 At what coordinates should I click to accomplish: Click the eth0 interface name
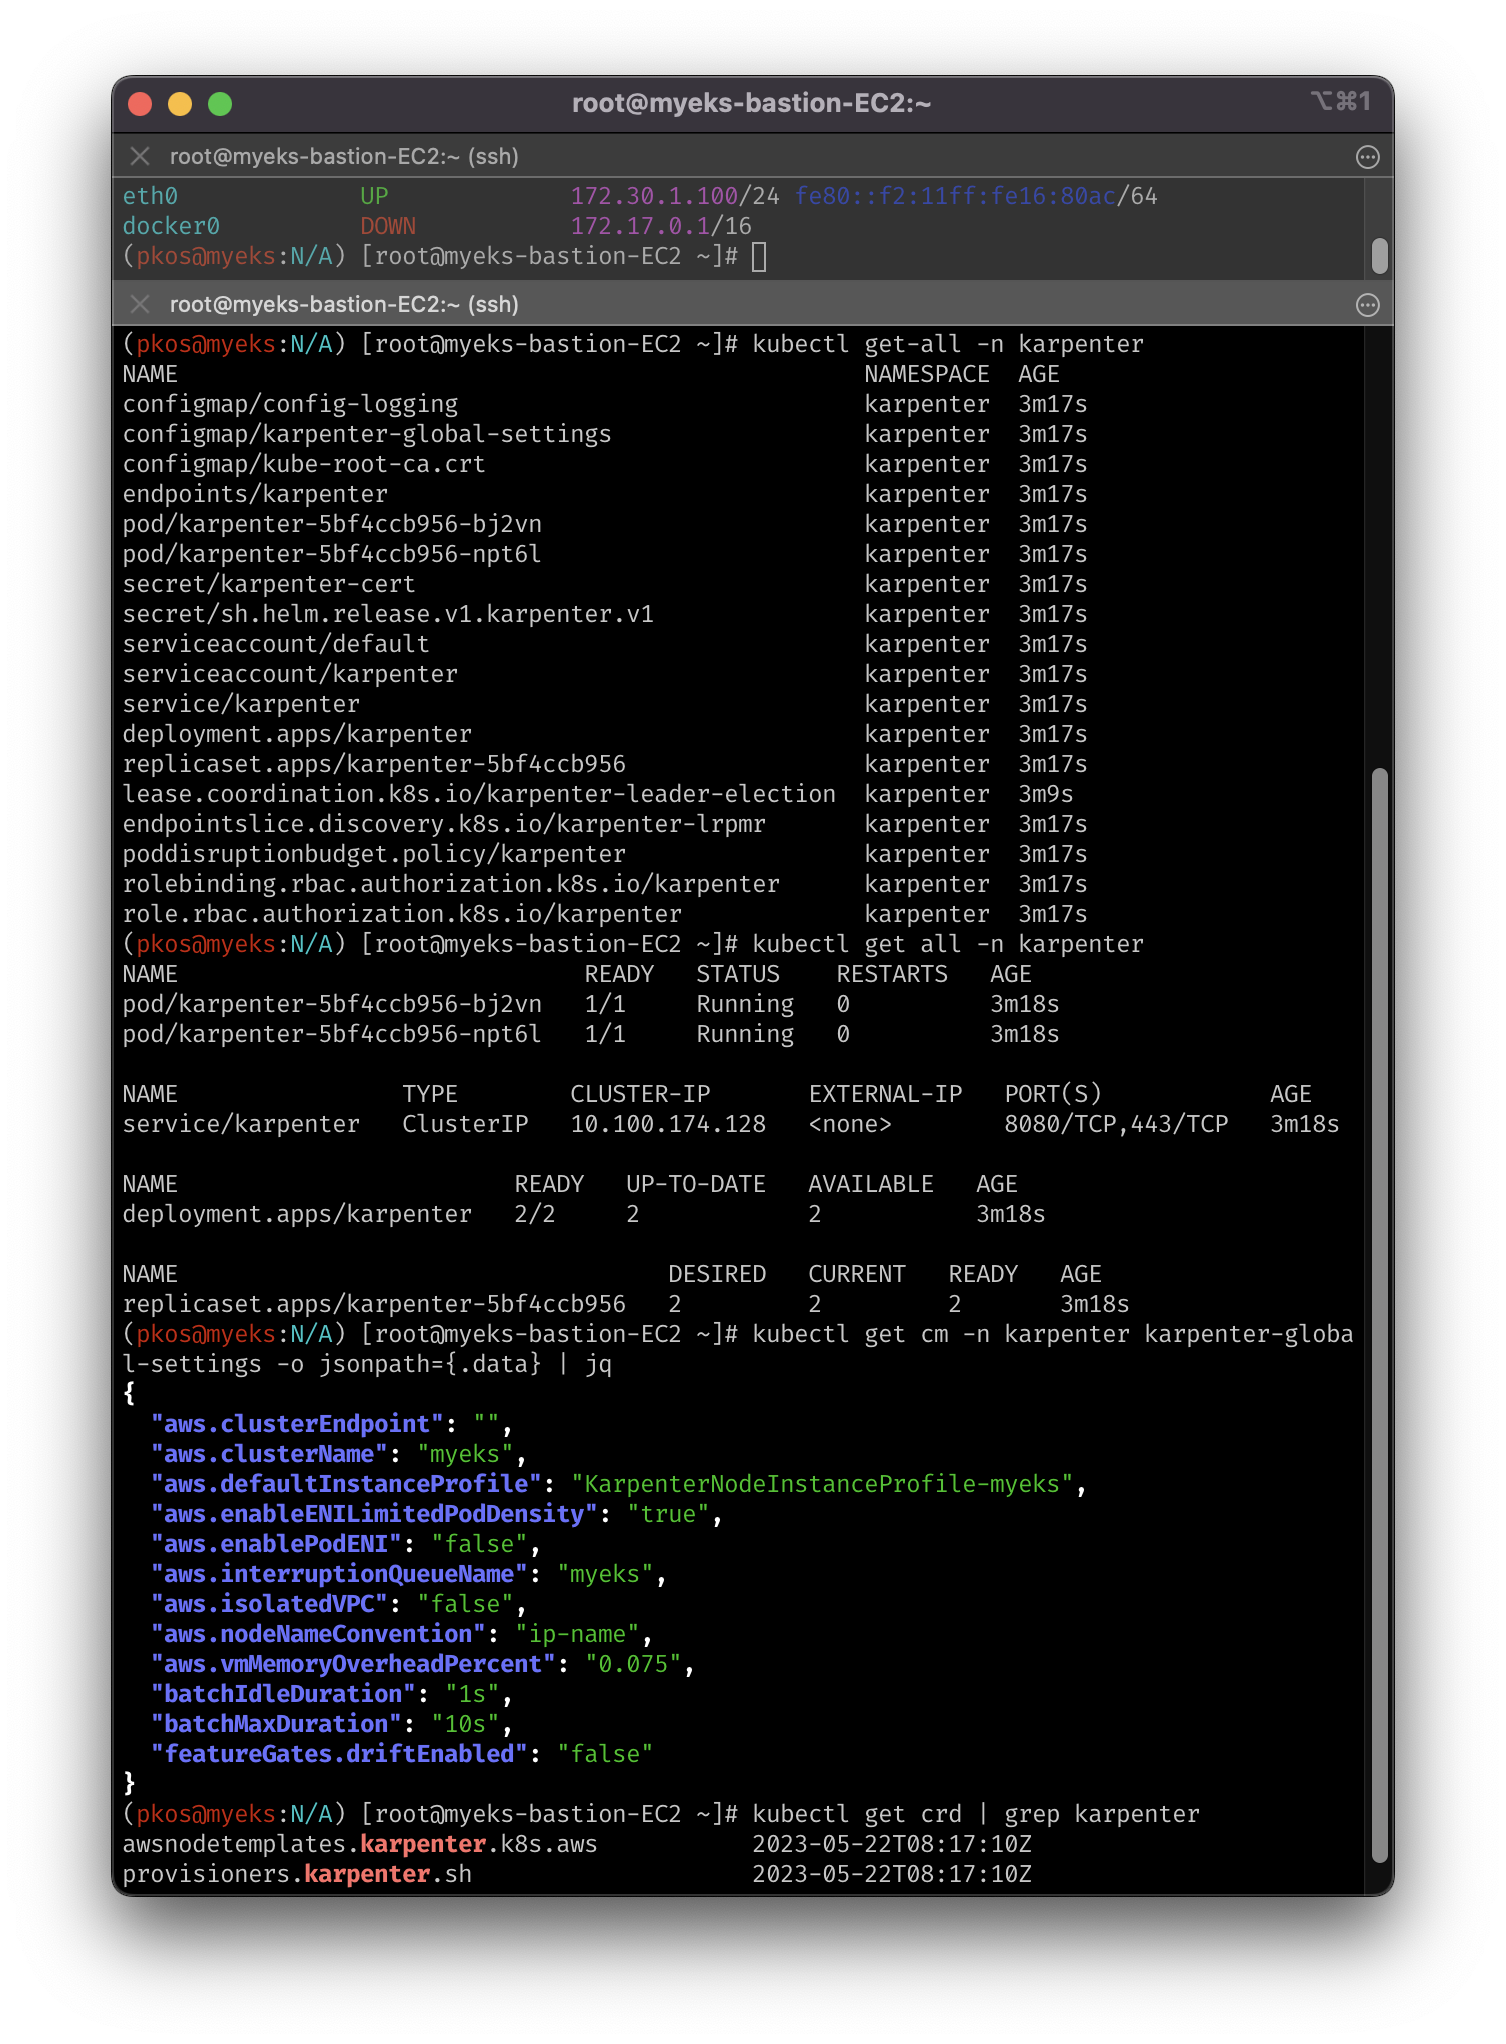point(150,196)
